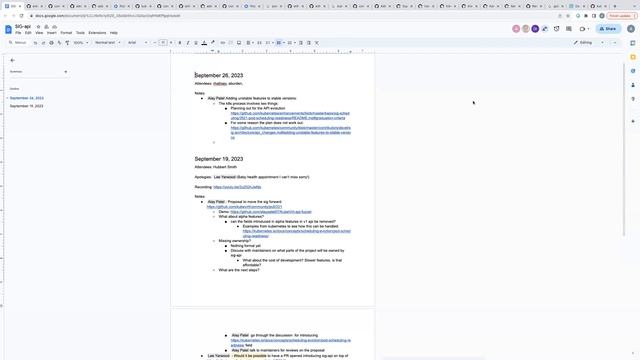This screenshot has height=360, width=640.
Task: Open the Maps side panel icon
Action: point(633,99)
